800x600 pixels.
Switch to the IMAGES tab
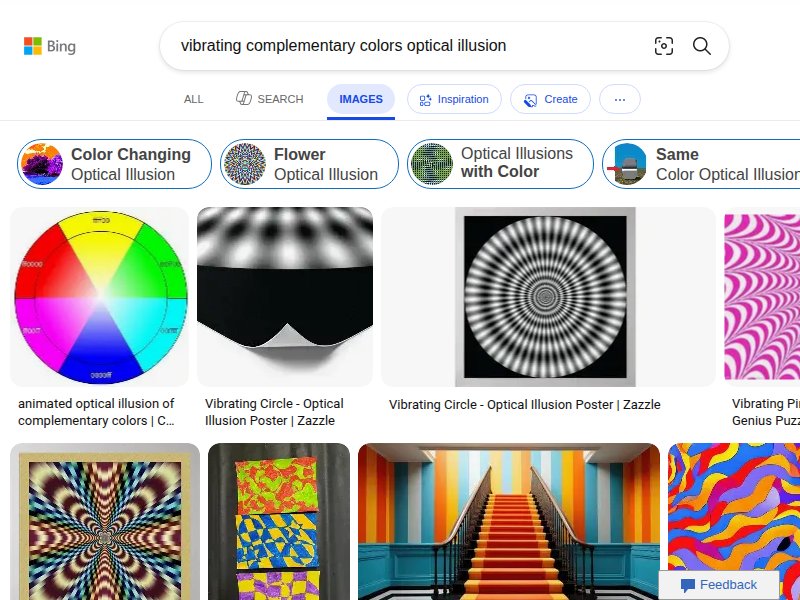[x=360, y=99]
